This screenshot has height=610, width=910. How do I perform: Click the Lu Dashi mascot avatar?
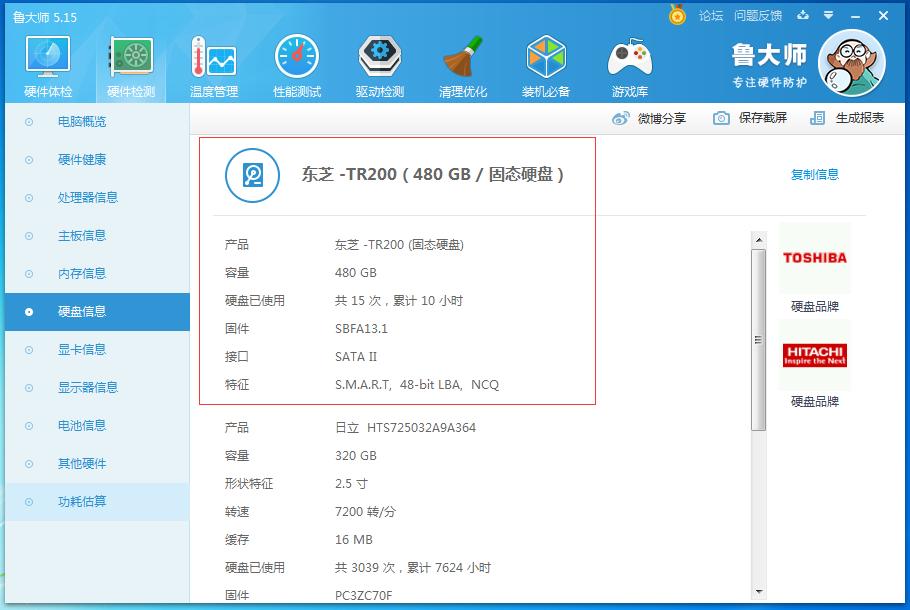(x=851, y=63)
